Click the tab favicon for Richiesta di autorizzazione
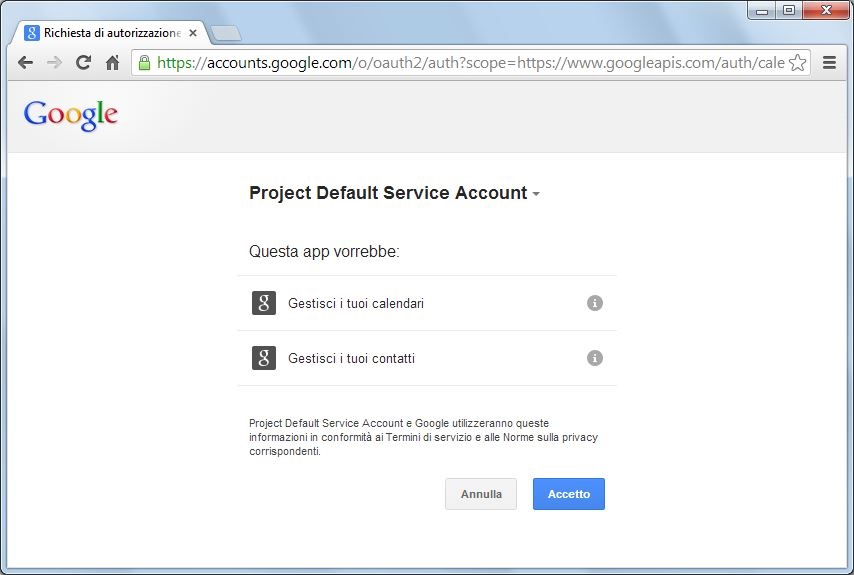This screenshot has height=575, width=854. (x=32, y=33)
